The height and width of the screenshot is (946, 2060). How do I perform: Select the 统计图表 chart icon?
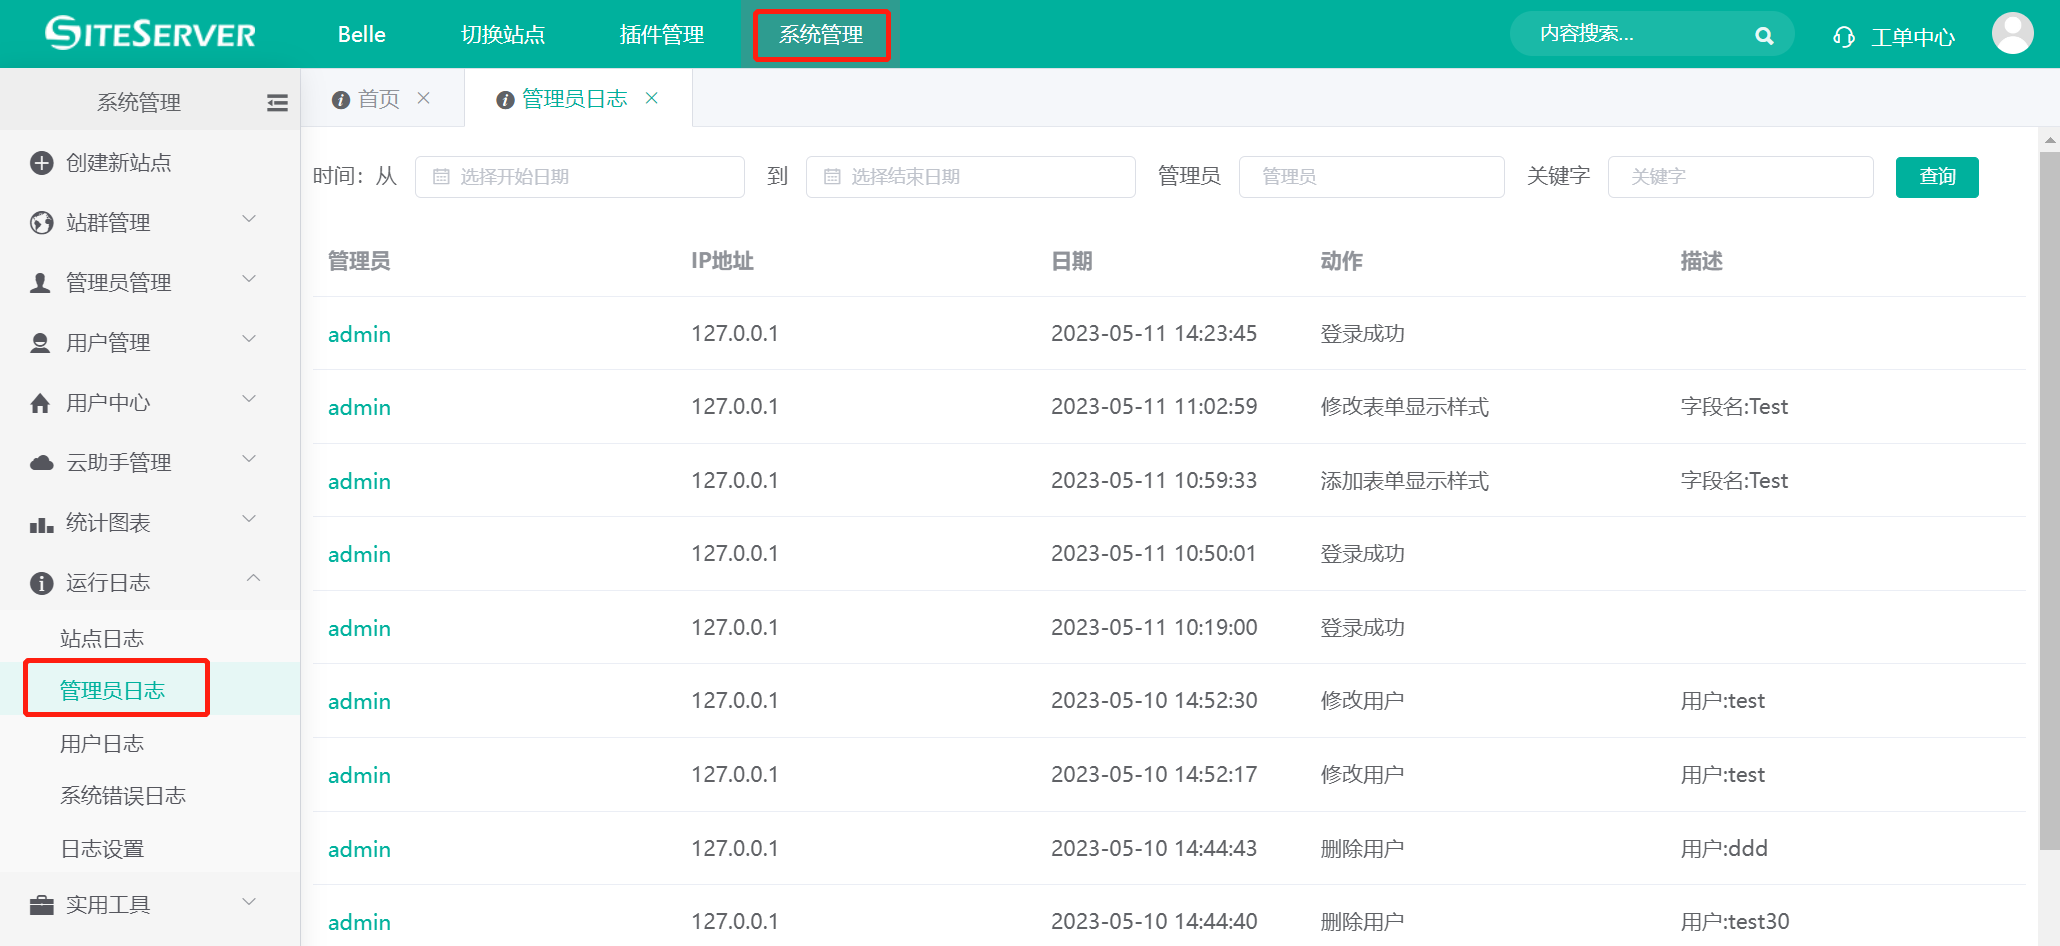41,522
